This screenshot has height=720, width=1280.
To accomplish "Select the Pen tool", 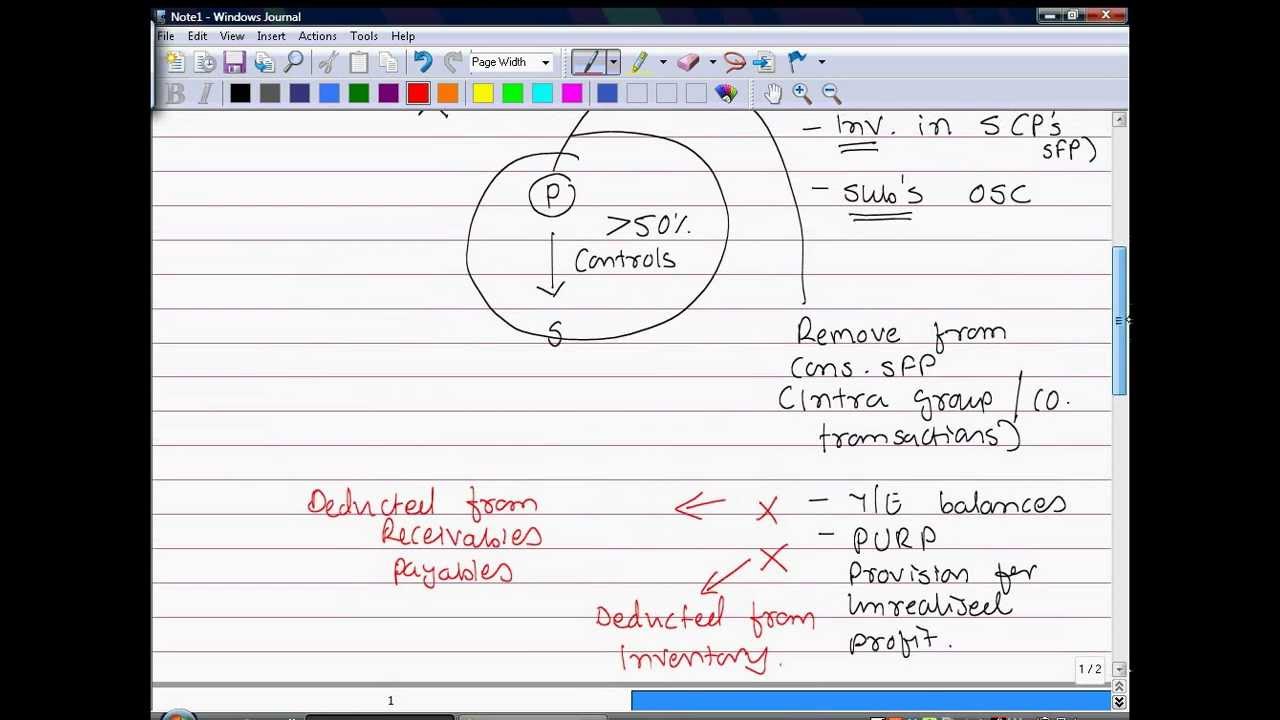I will [x=589, y=62].
